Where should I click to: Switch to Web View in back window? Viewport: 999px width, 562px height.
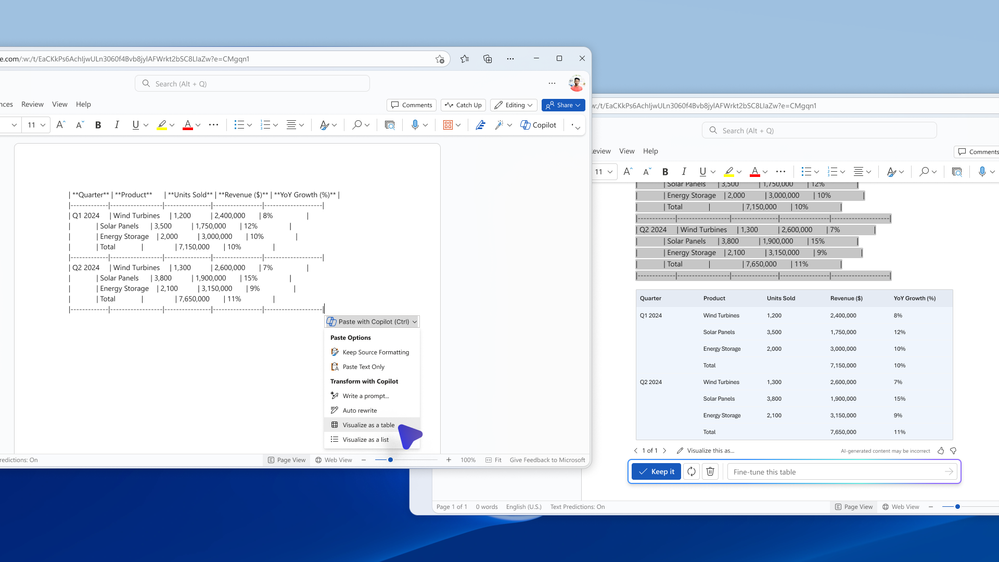tap(901, 507)
